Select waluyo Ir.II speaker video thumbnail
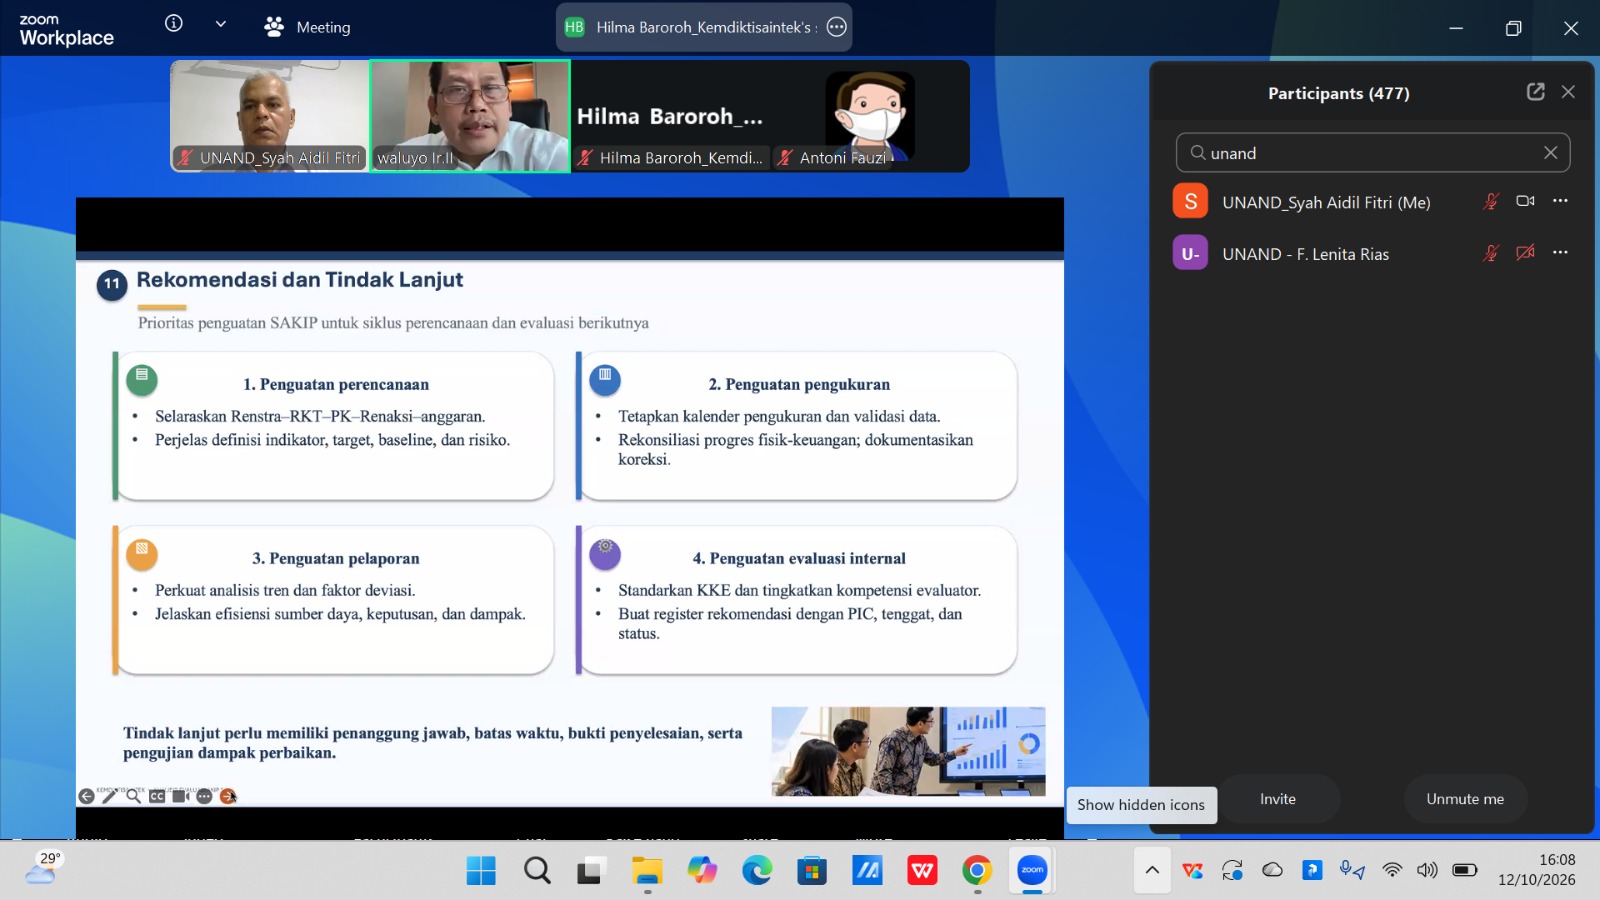 click(470, 116)
